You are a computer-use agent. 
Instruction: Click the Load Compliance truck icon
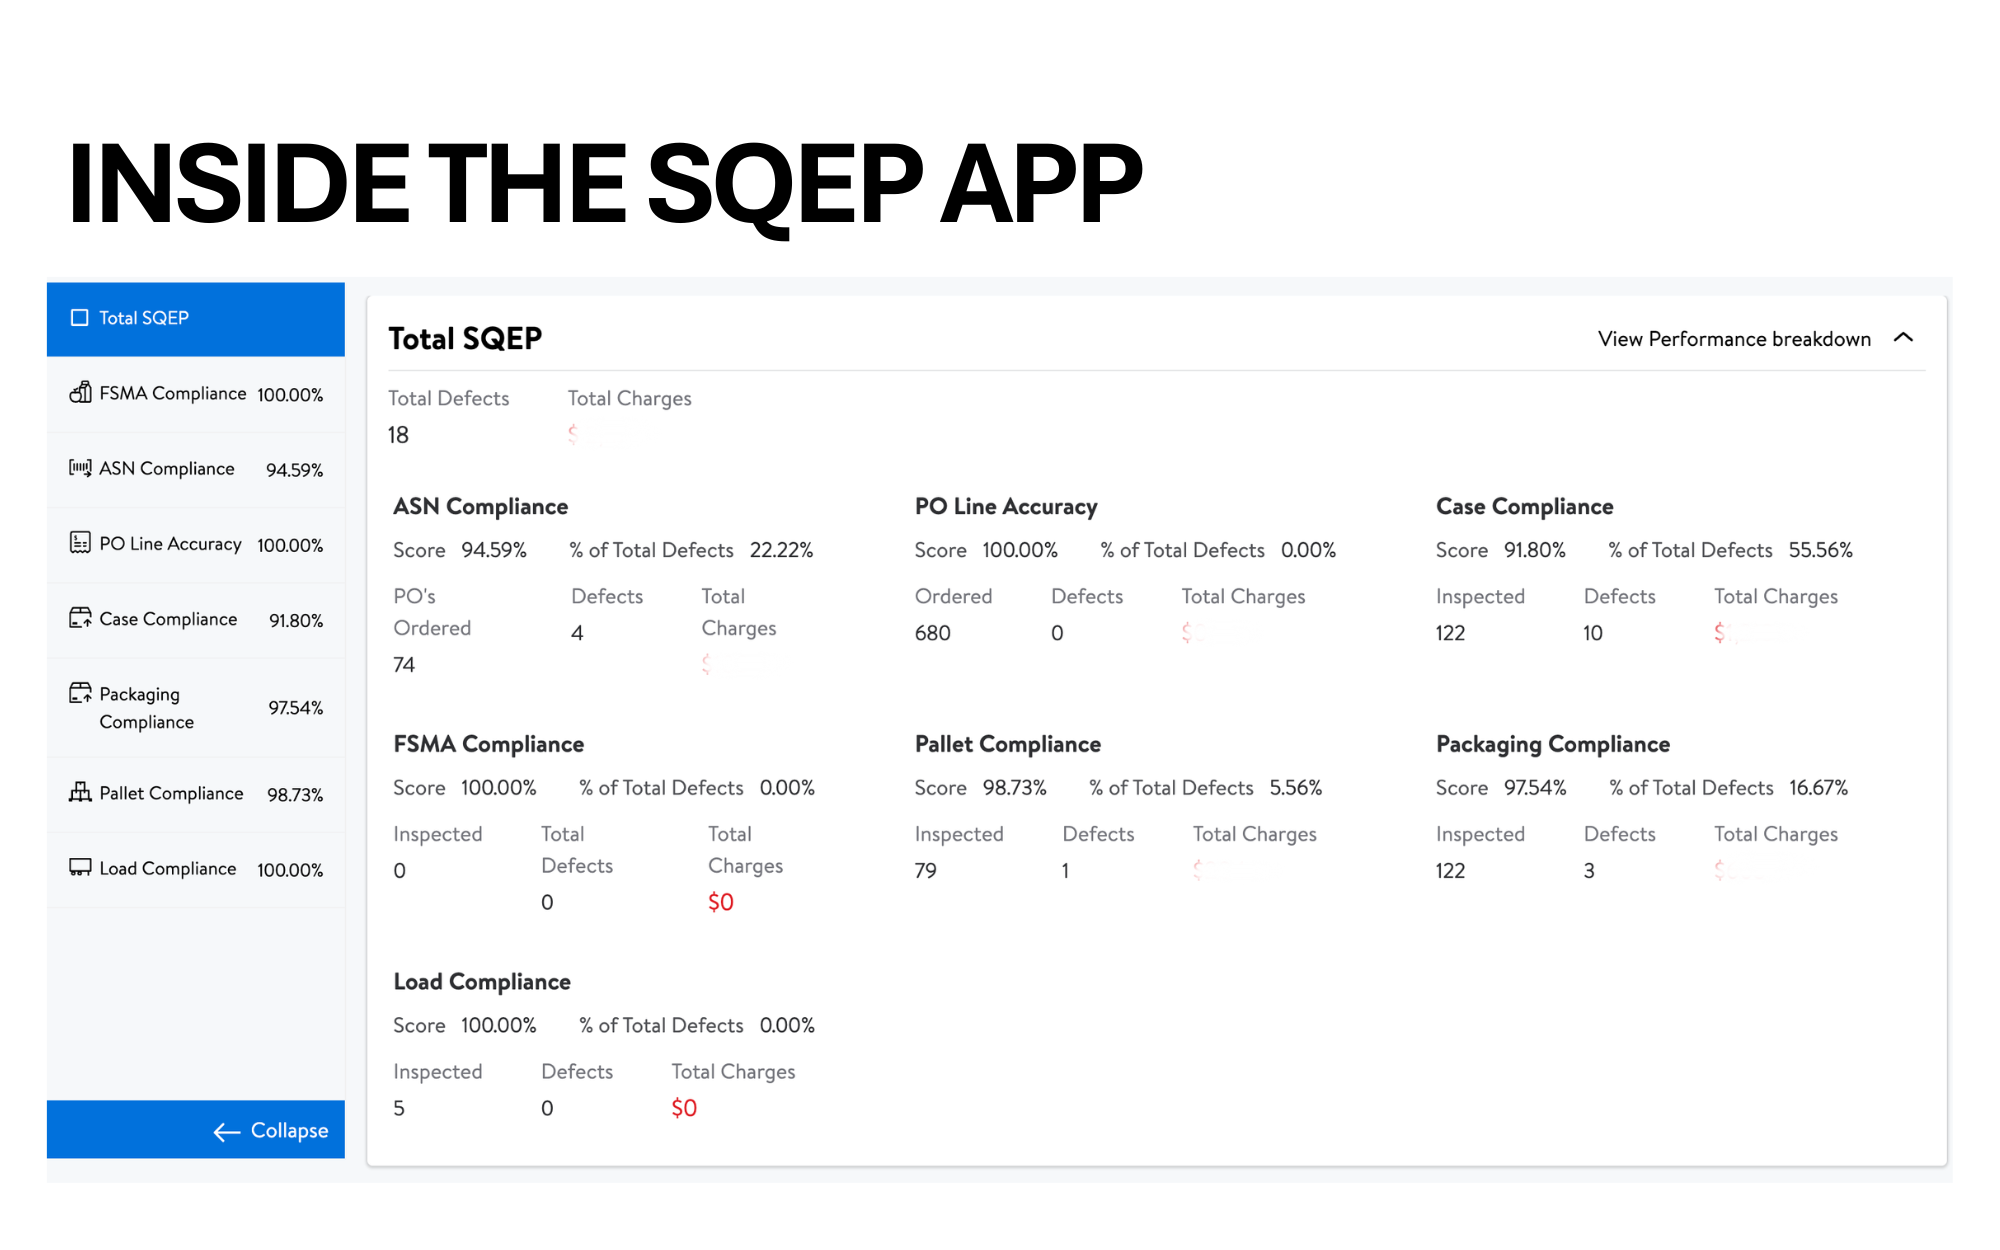80,867
